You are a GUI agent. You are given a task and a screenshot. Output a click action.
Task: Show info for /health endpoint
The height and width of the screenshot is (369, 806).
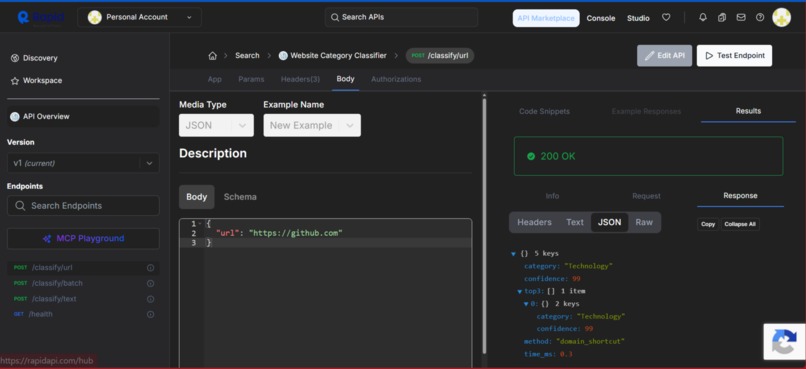point(151,314)
